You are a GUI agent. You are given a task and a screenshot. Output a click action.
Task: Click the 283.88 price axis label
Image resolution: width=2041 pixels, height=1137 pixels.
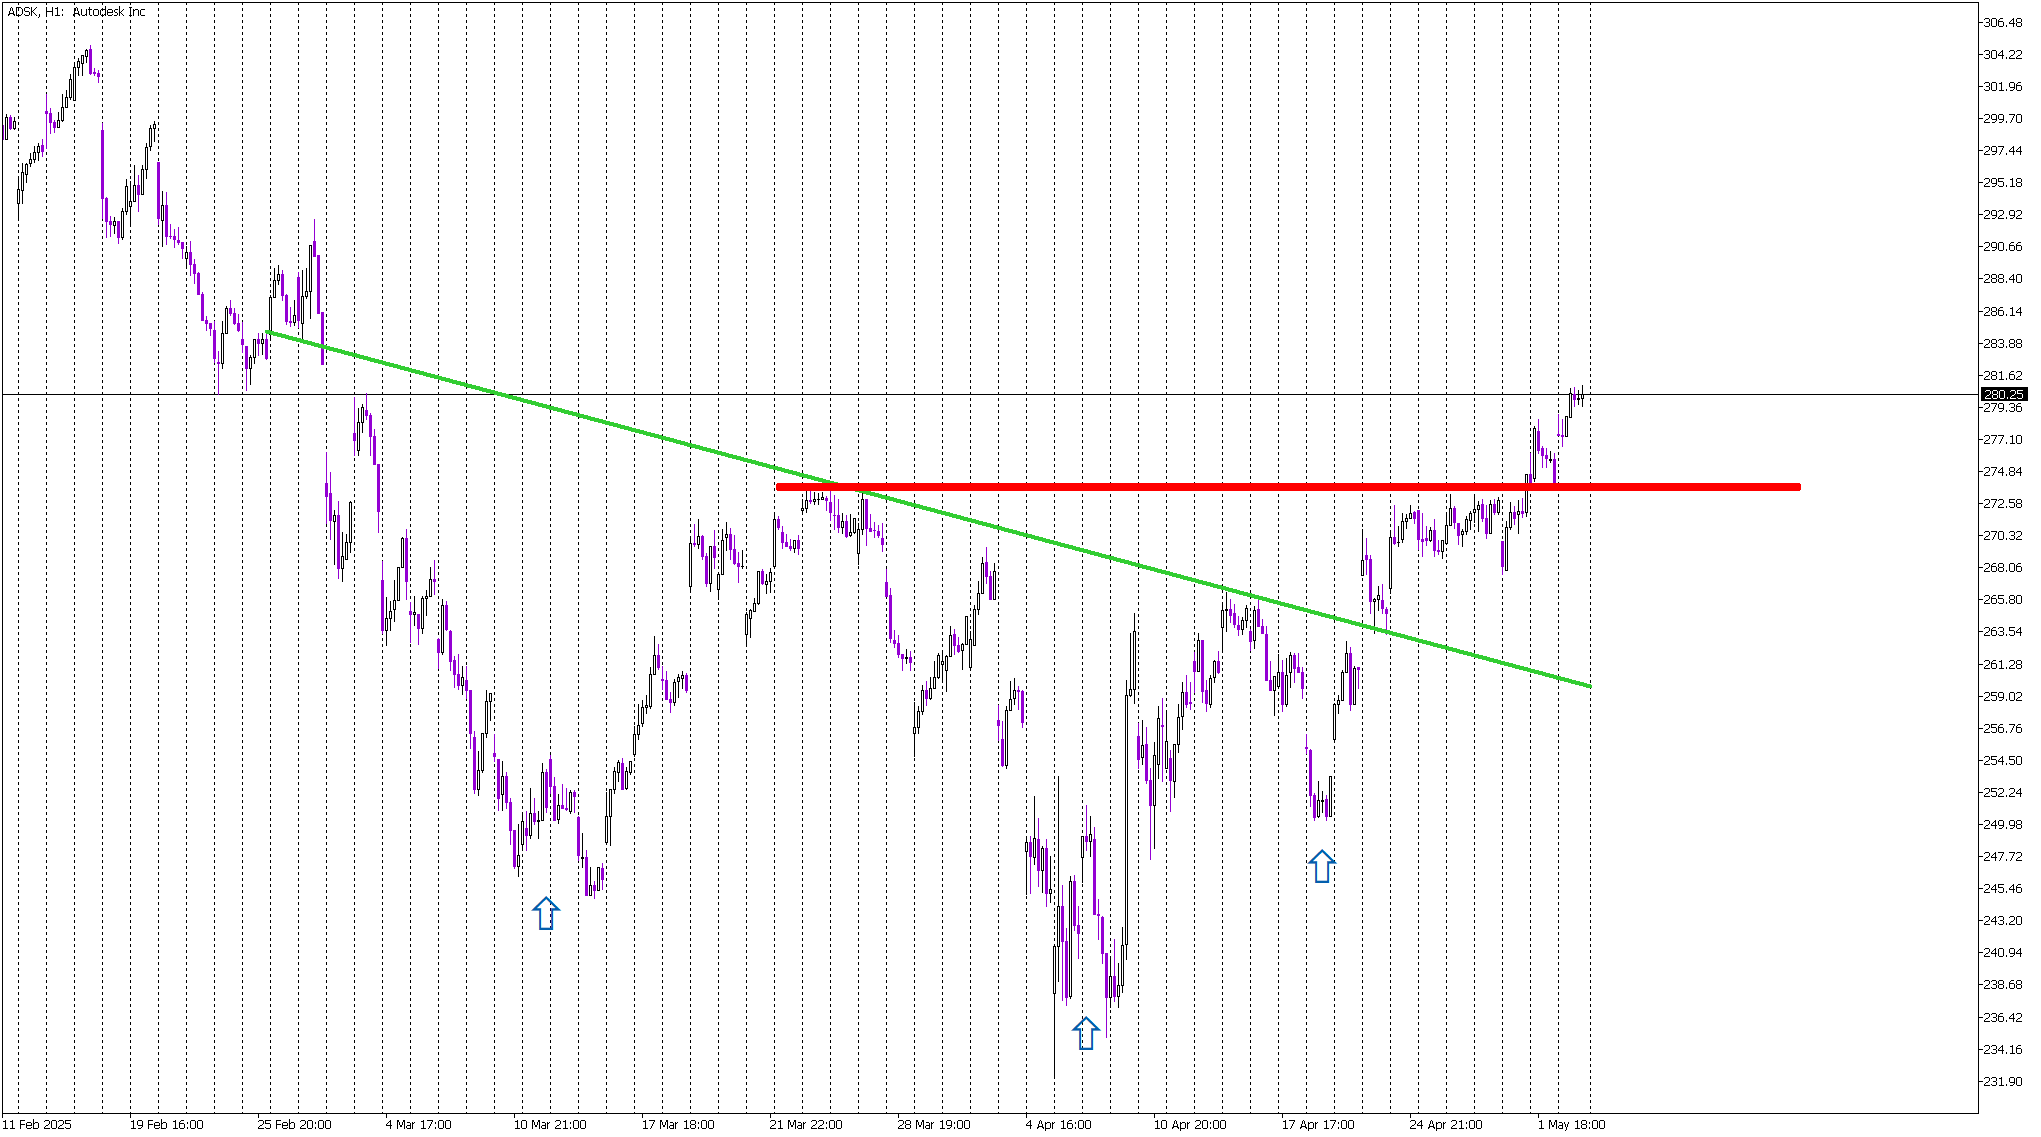2003,344
